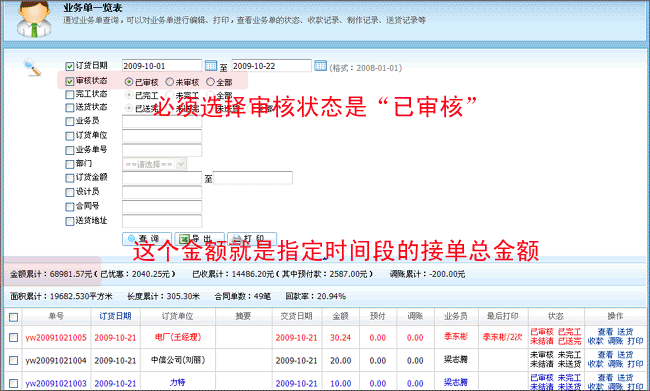Check the row for yw20091021003

[13, 383]
